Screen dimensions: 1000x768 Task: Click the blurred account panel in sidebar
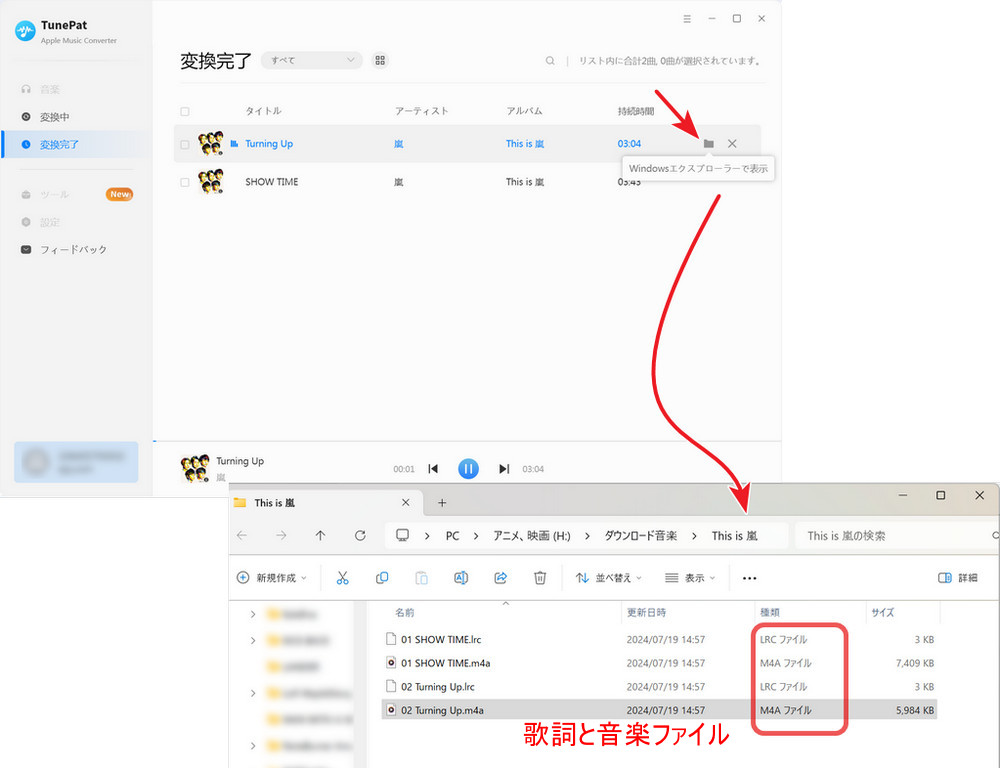pos(76,462)
